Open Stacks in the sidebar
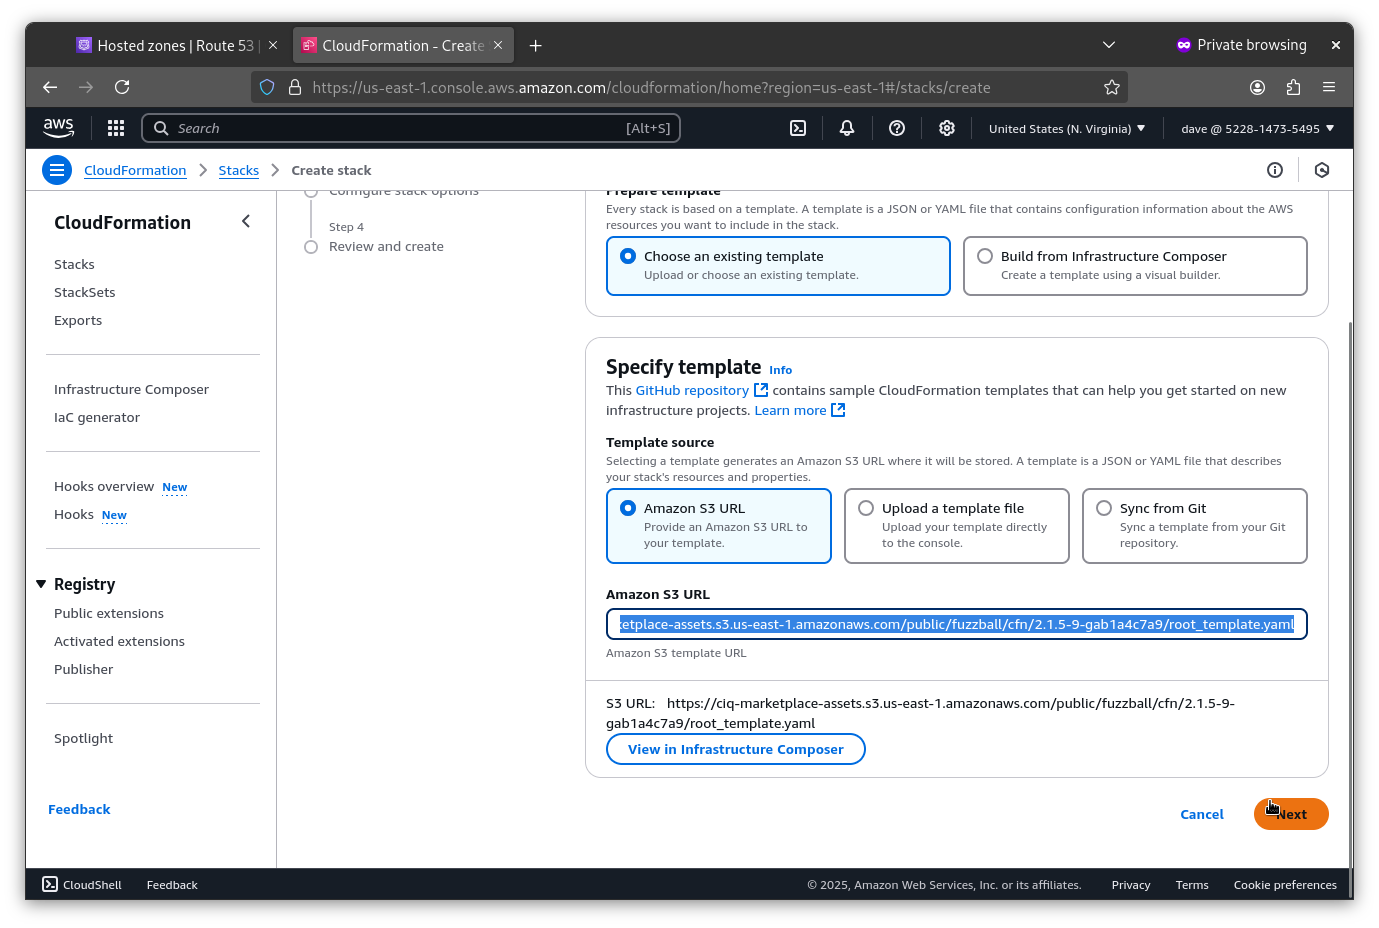 (x=74, y=264)
